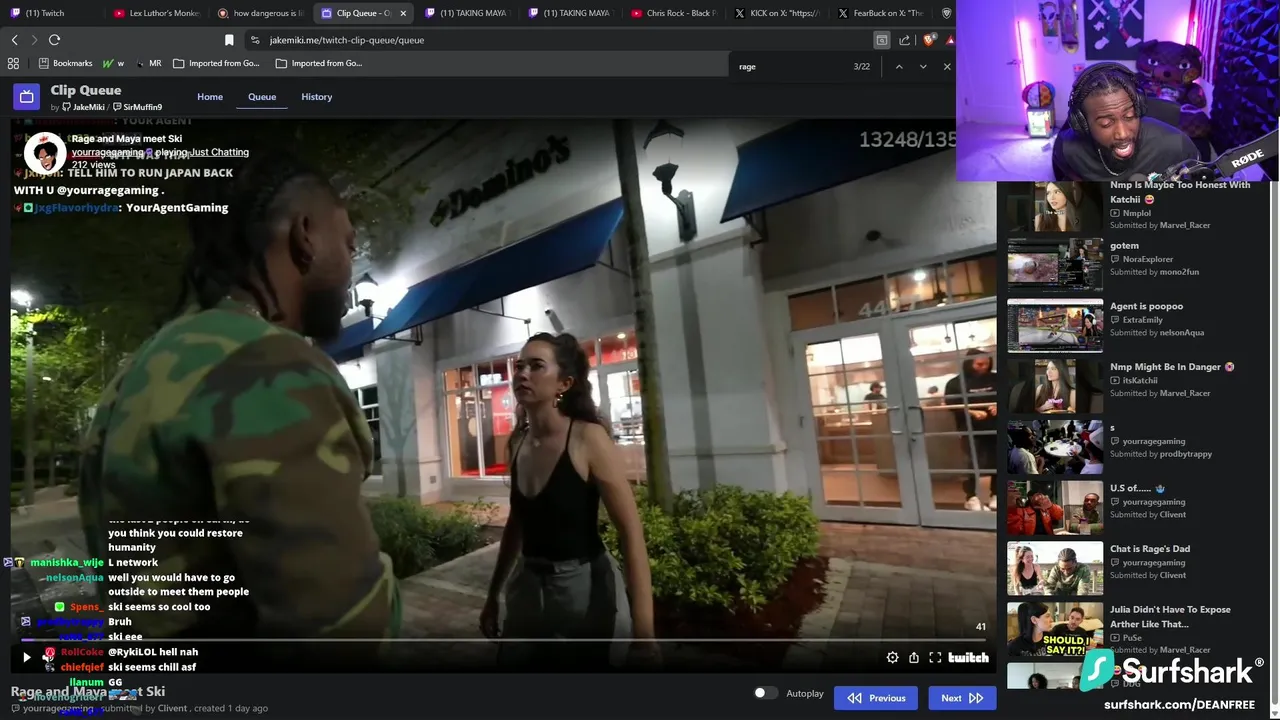Open the MR bookmark
Viewport: 1280px width, 720px height.
coord(148,63)
